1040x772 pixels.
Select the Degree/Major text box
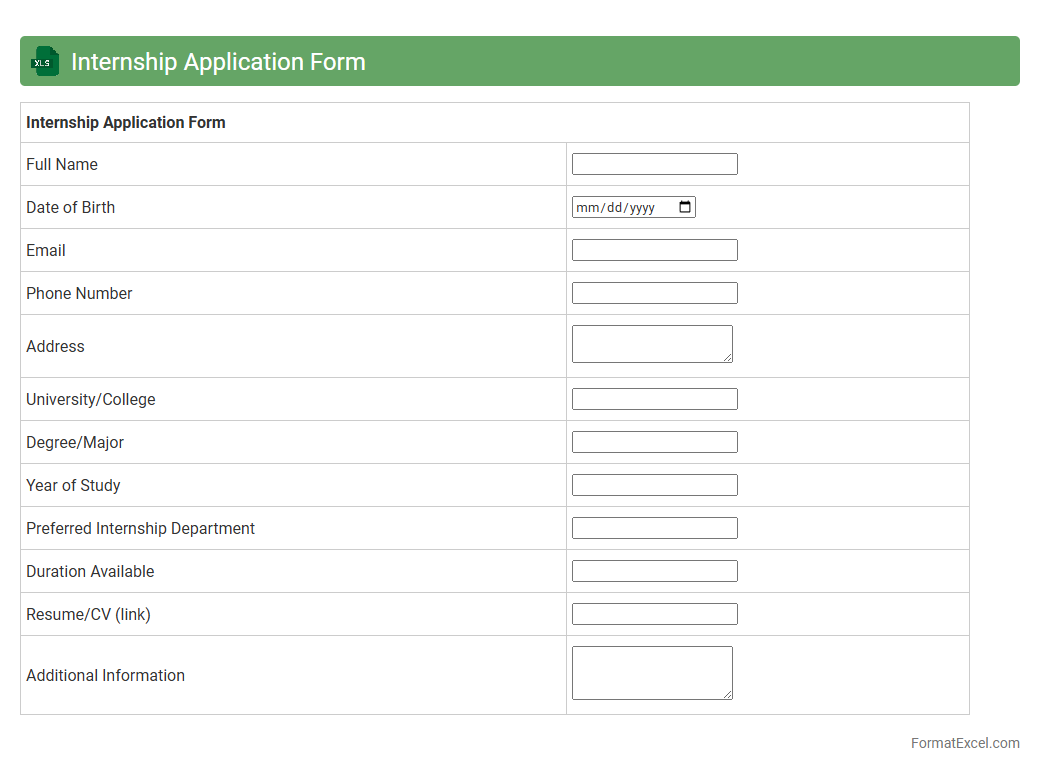[x=654, y=442]
